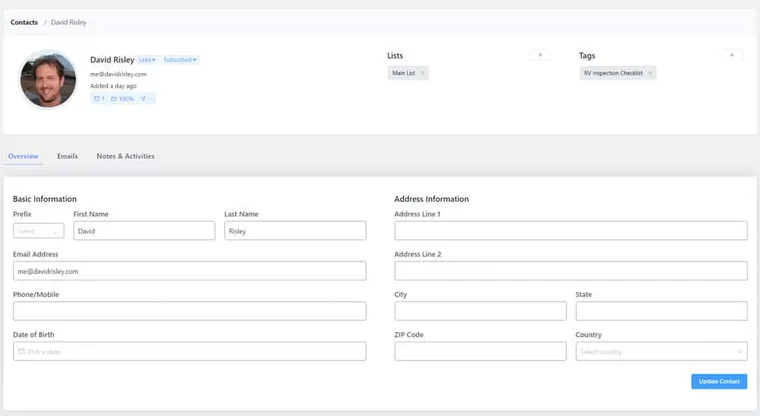Click the Date of Birth picker field
This screenshot has height=416, width=760.
pyautogui.click(x=190, y=352)
